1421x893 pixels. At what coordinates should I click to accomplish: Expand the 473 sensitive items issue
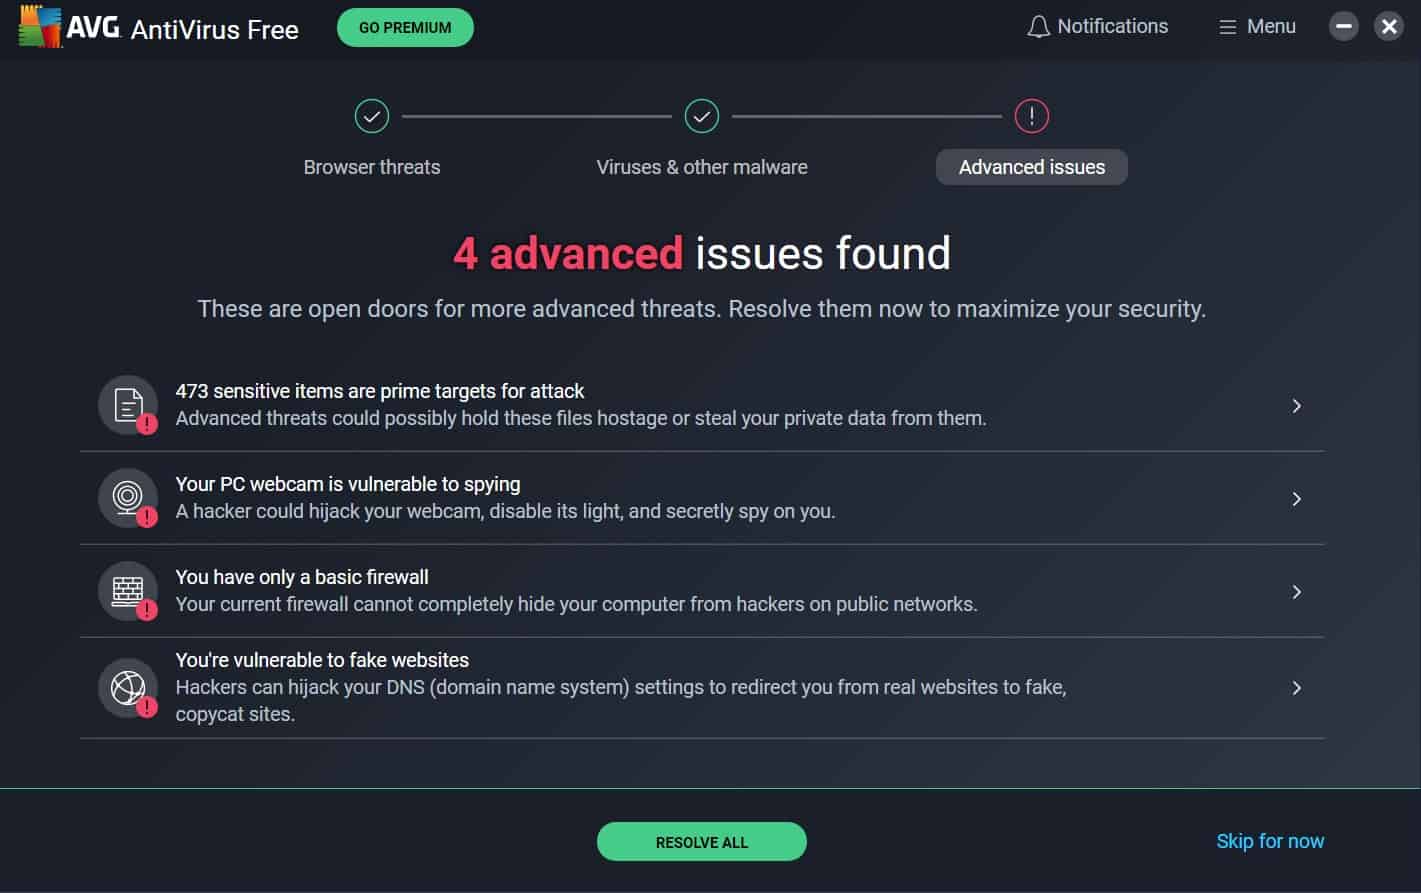(x=1297, y=405)
